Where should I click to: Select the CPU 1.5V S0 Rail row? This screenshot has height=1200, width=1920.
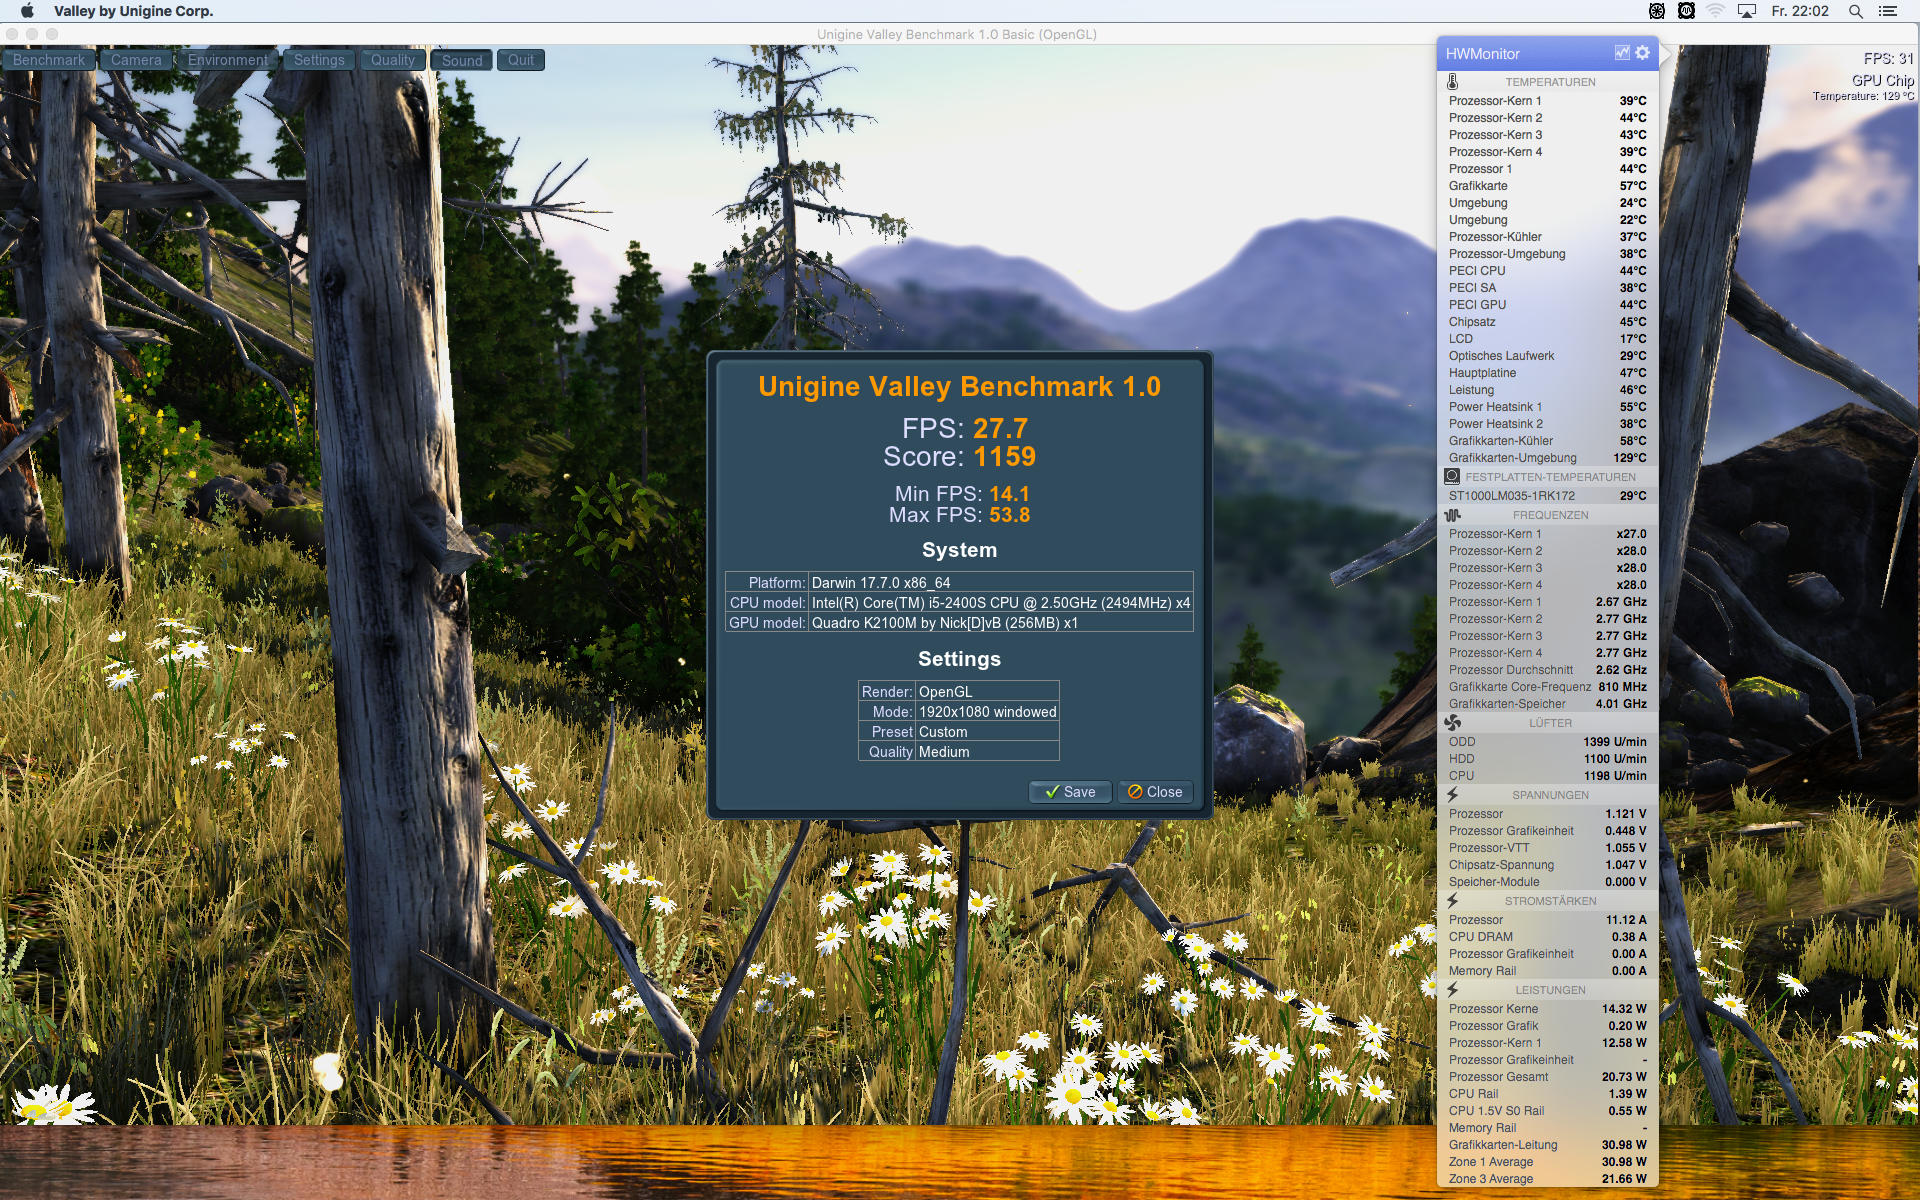tap(1548, 1111)
